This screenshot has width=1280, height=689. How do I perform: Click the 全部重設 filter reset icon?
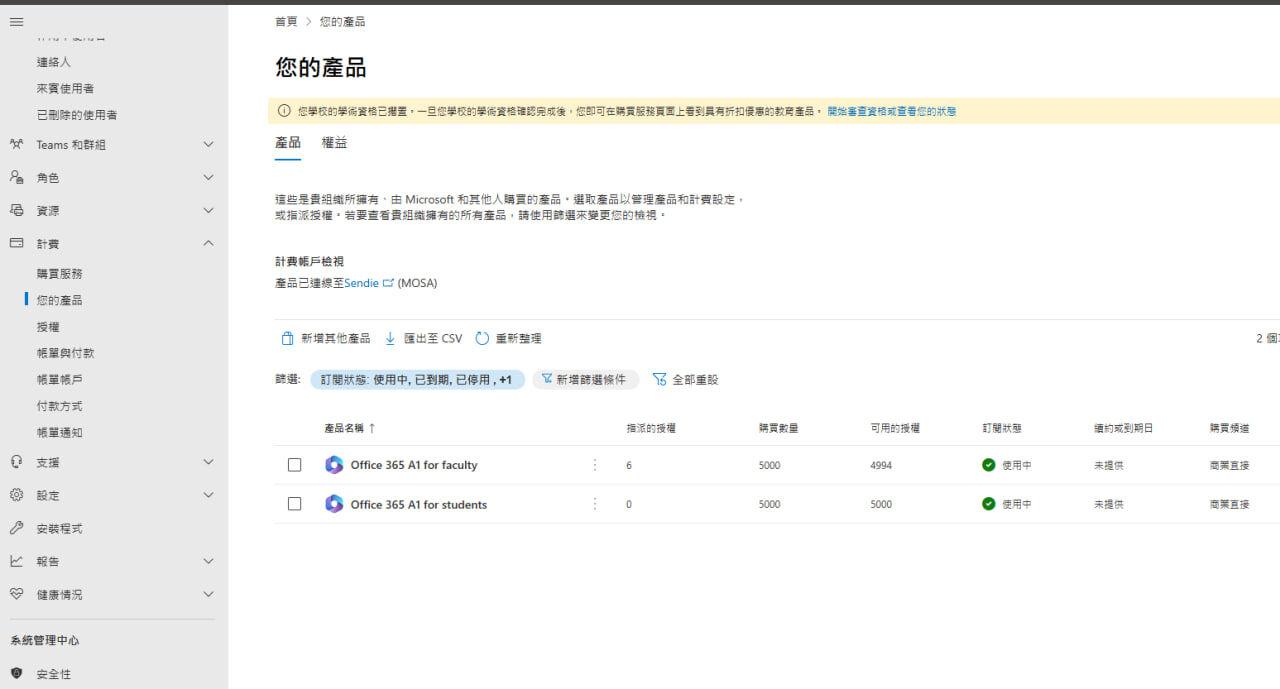point(659,380)
